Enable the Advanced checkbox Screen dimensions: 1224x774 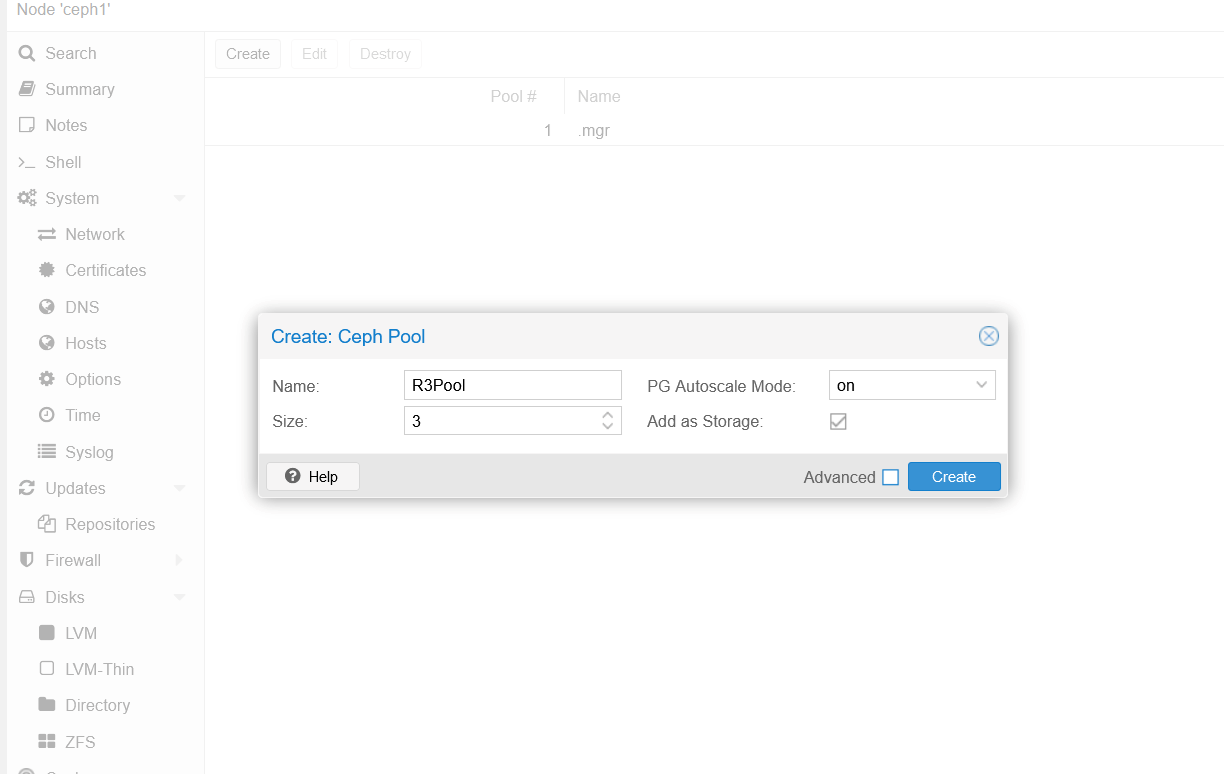coord(890,477)
